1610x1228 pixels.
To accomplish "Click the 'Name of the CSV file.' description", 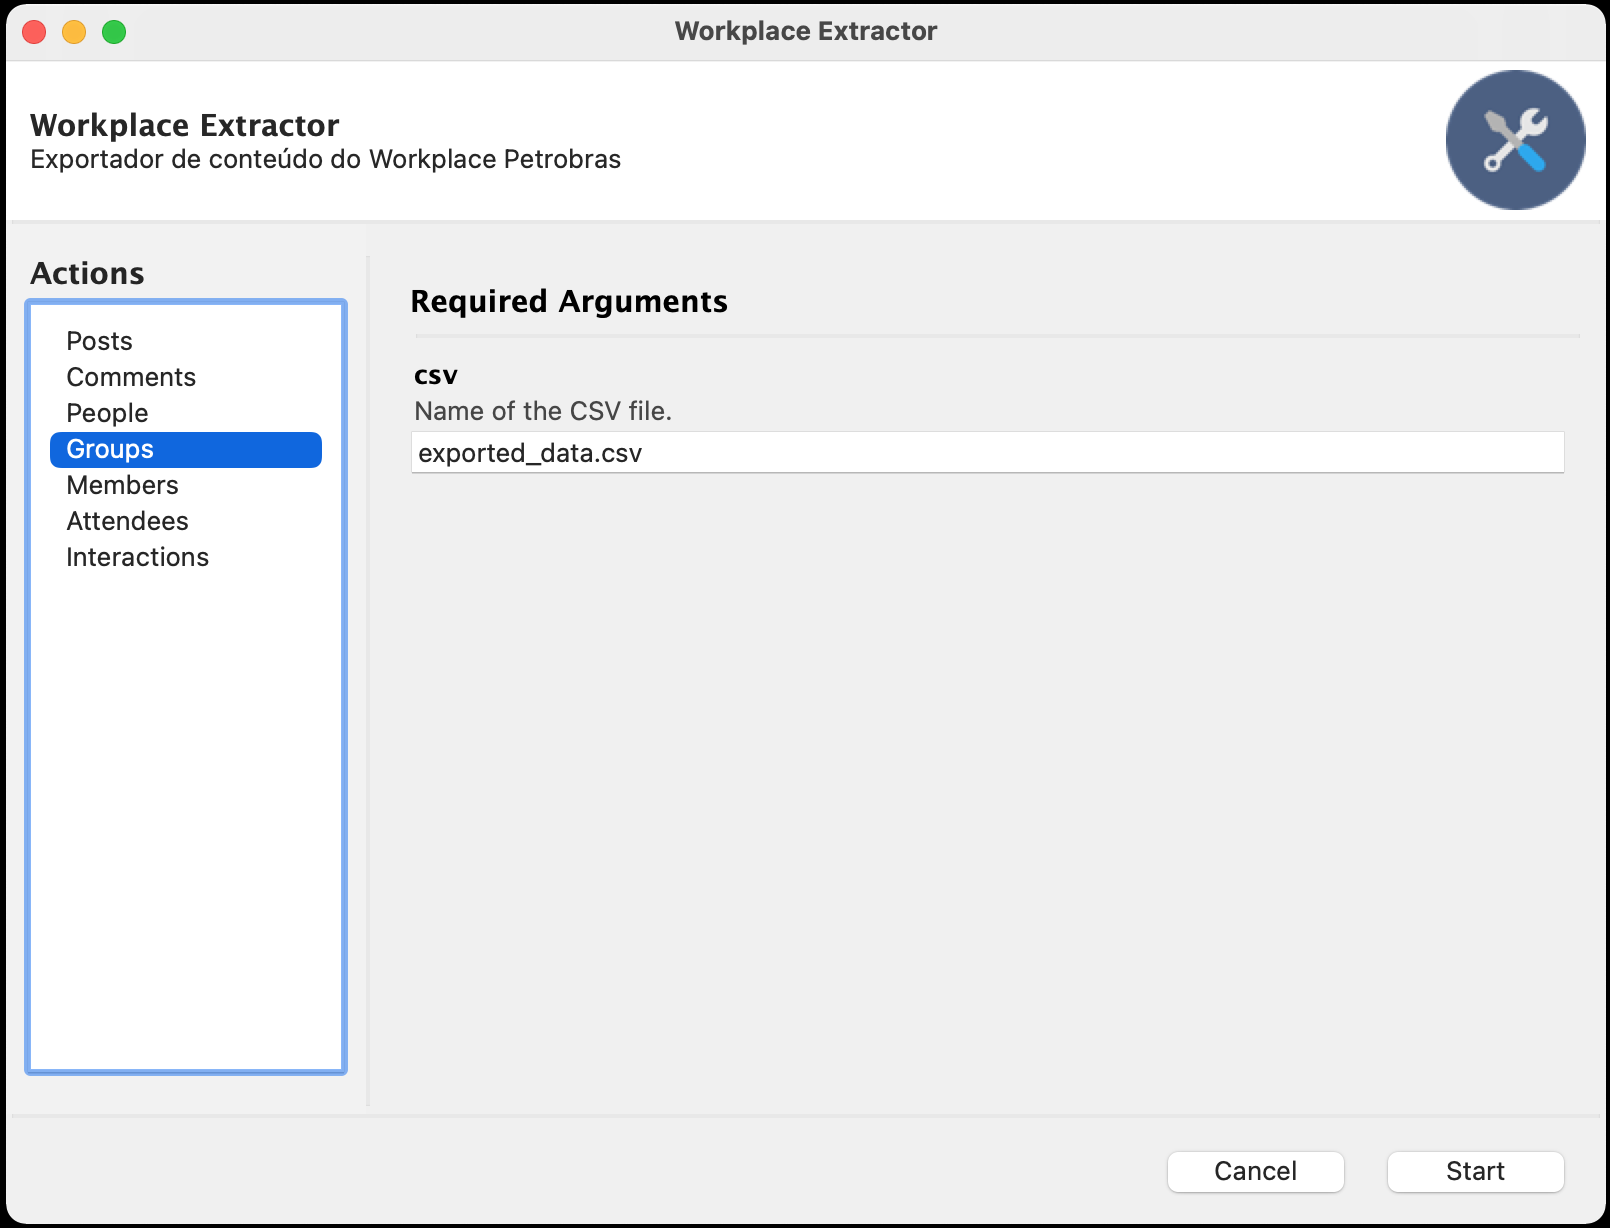I will [x=543, y=411].
